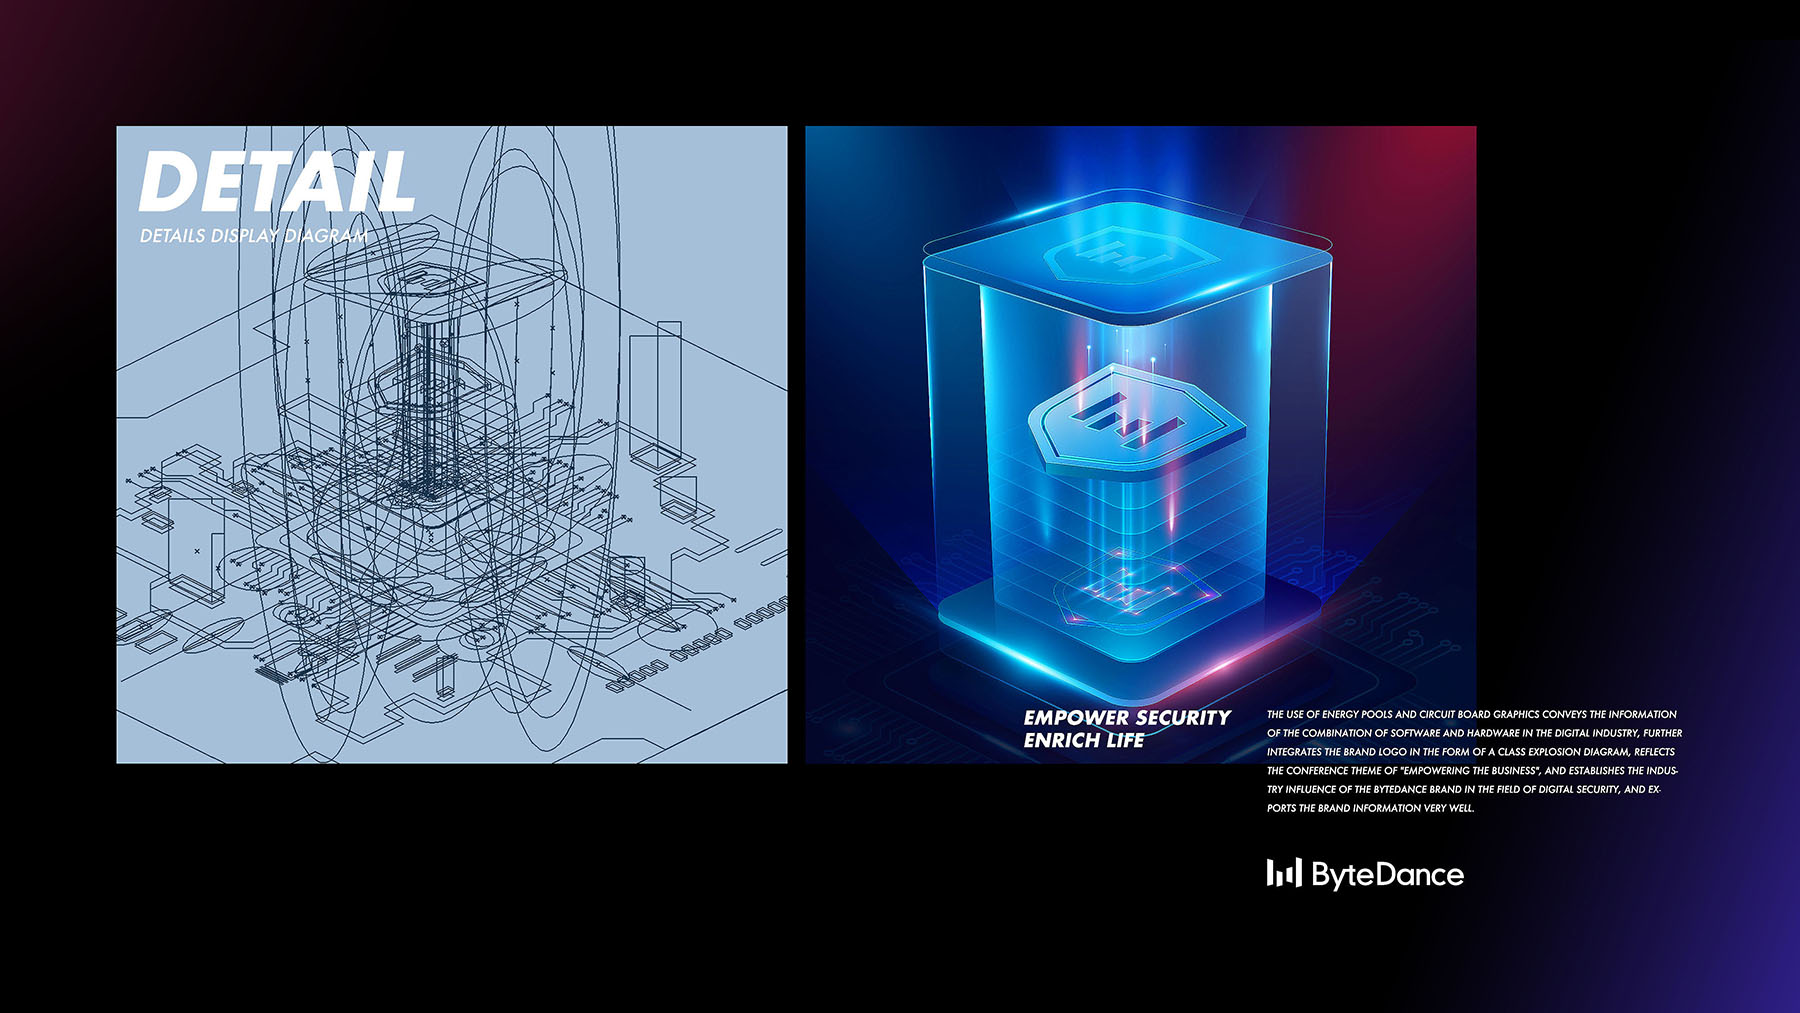
Task: Click the line 'PORTS THE BRAND INFORMATION VERY WELL.'
Action: tap(1371, 808)
